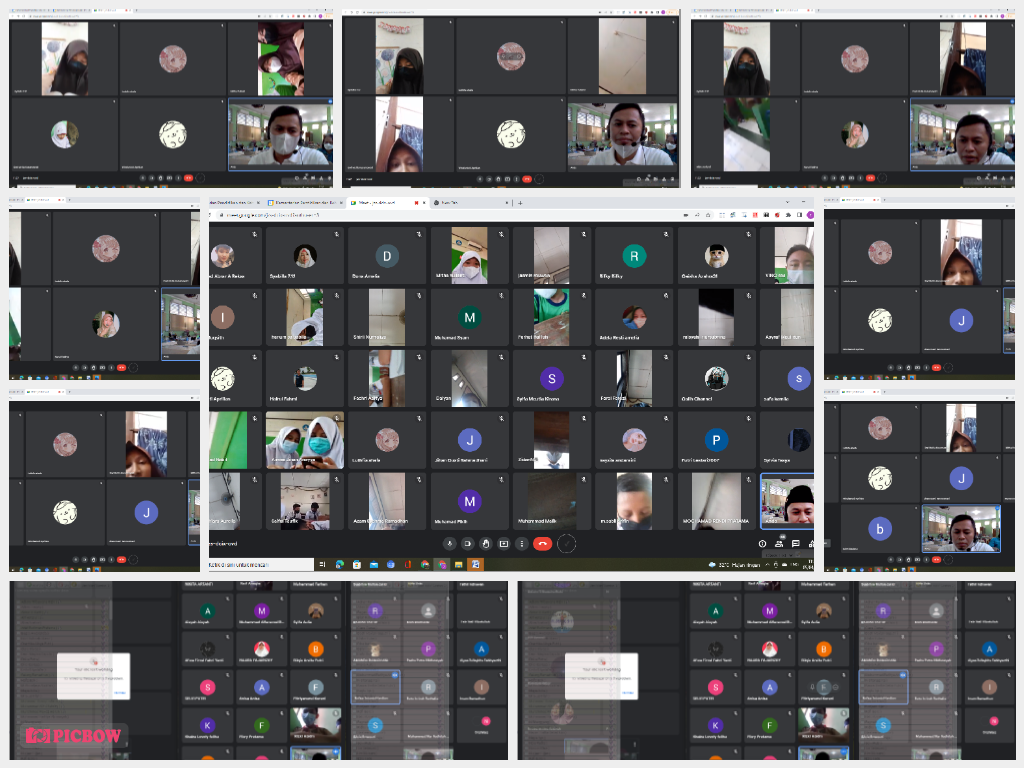Image resolution: width=1024 pixels, height=768 pixels.
Task: Open new browser tab with plus button
Action: click(519, 202)
